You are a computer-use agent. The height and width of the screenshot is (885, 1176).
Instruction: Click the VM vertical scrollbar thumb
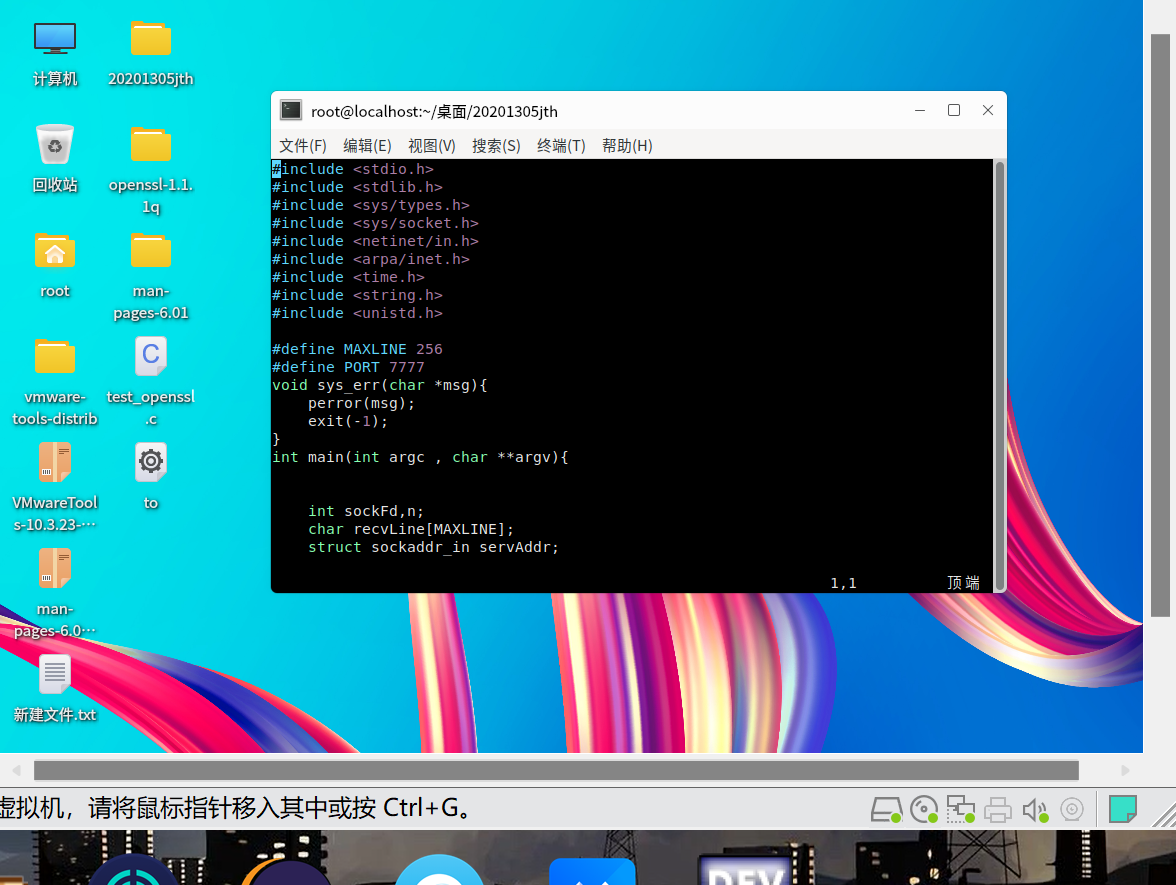(x=1160, y=326)
